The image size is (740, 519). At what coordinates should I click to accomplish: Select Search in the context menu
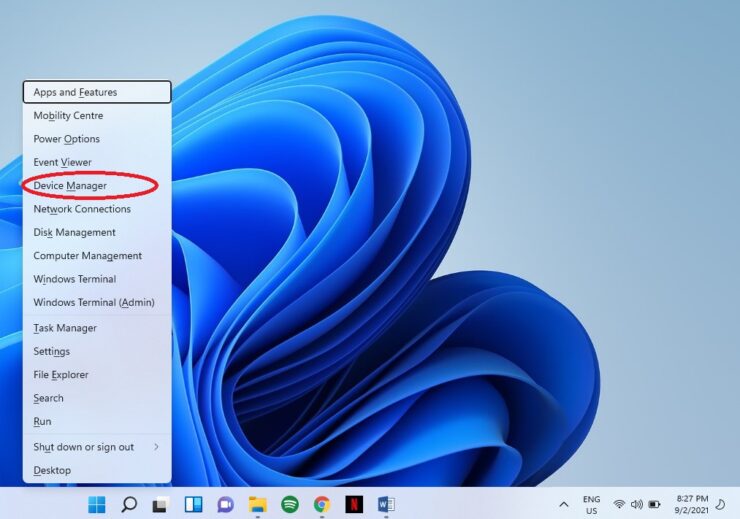[x=97, y=398]
